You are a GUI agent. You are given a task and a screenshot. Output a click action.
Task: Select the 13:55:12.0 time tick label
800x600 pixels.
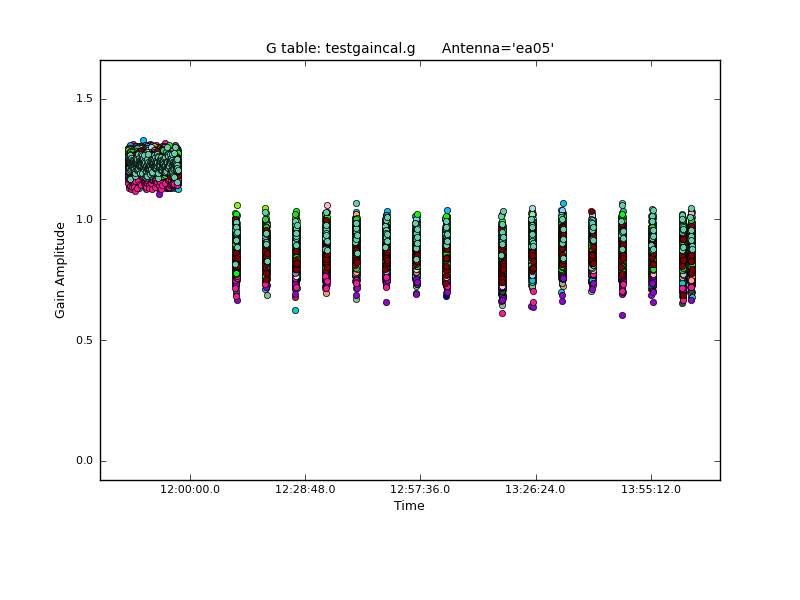pos(651,489)
